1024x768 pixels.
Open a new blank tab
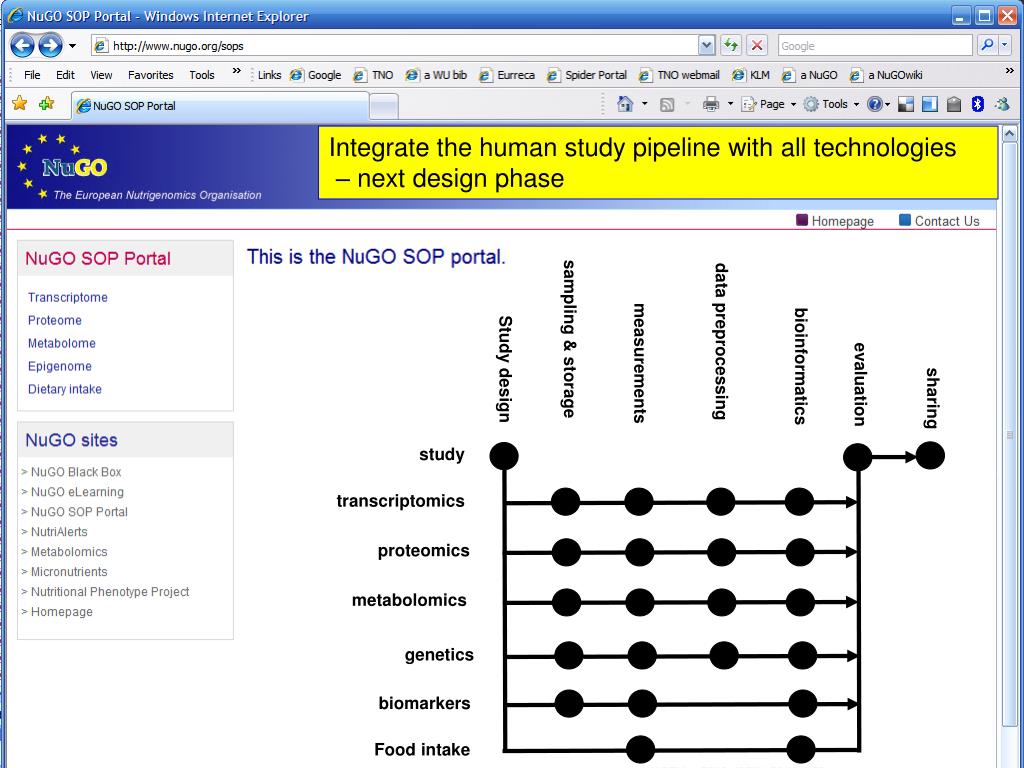pos(384,106)
